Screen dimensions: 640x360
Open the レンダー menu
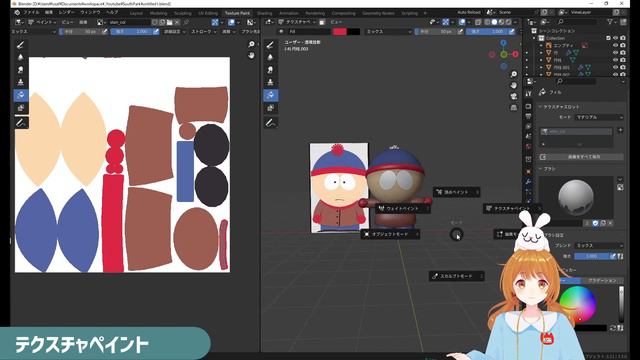tap(66, 12)
